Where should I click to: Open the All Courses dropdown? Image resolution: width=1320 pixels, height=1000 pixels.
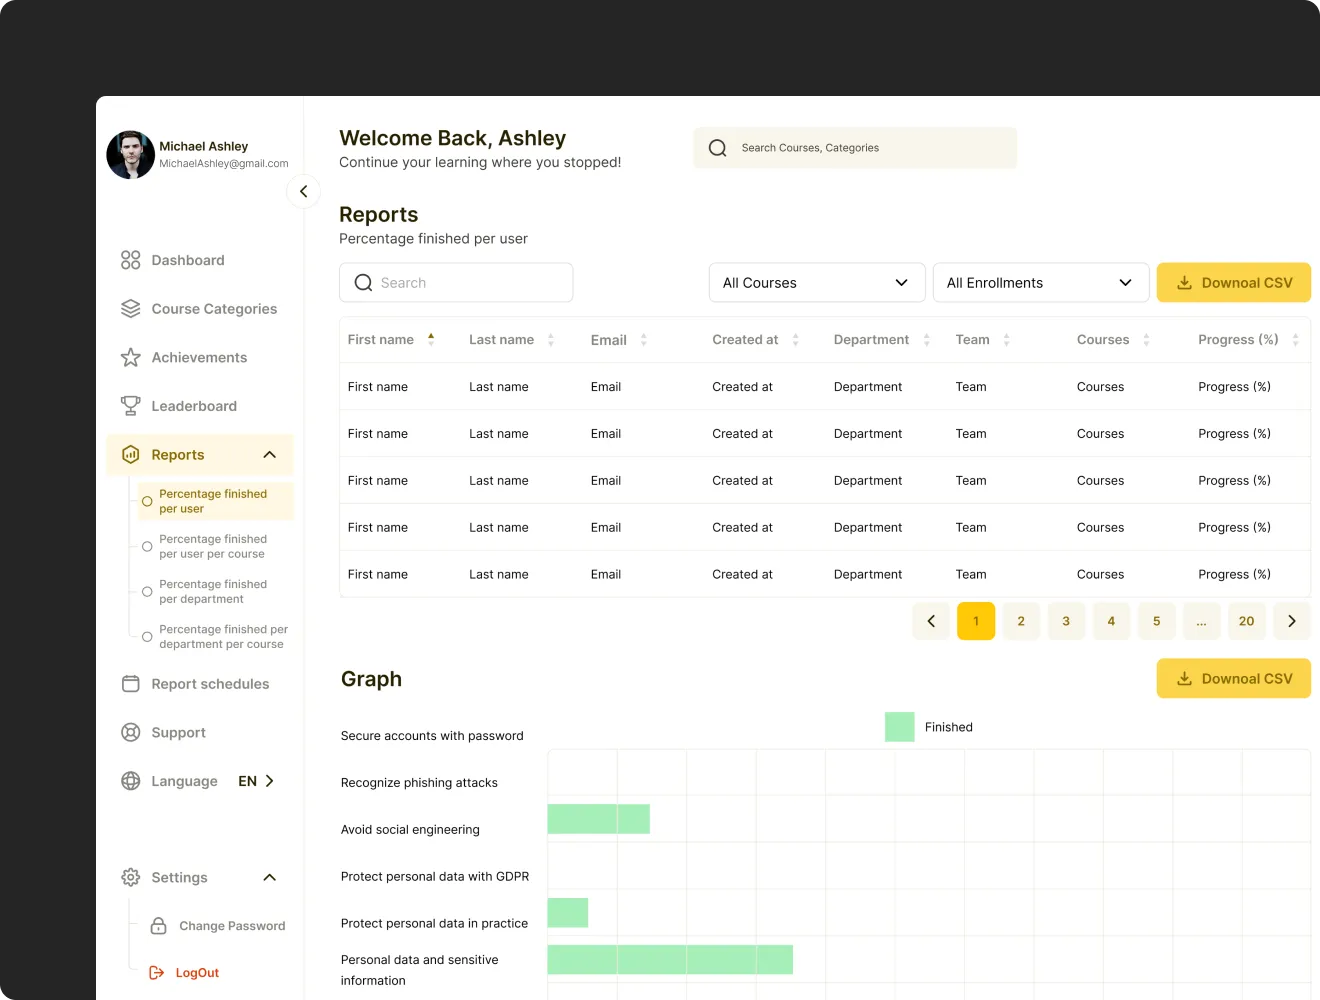816,283
